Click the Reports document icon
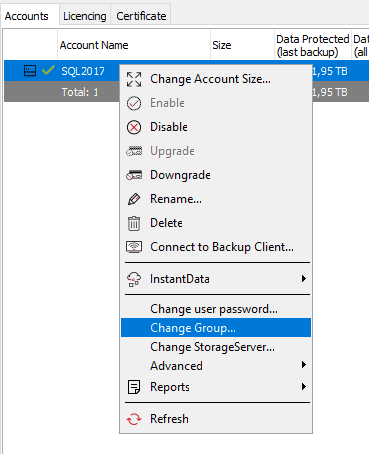The image size is (369, 454). pyautogui.click(x=134, y=387)
